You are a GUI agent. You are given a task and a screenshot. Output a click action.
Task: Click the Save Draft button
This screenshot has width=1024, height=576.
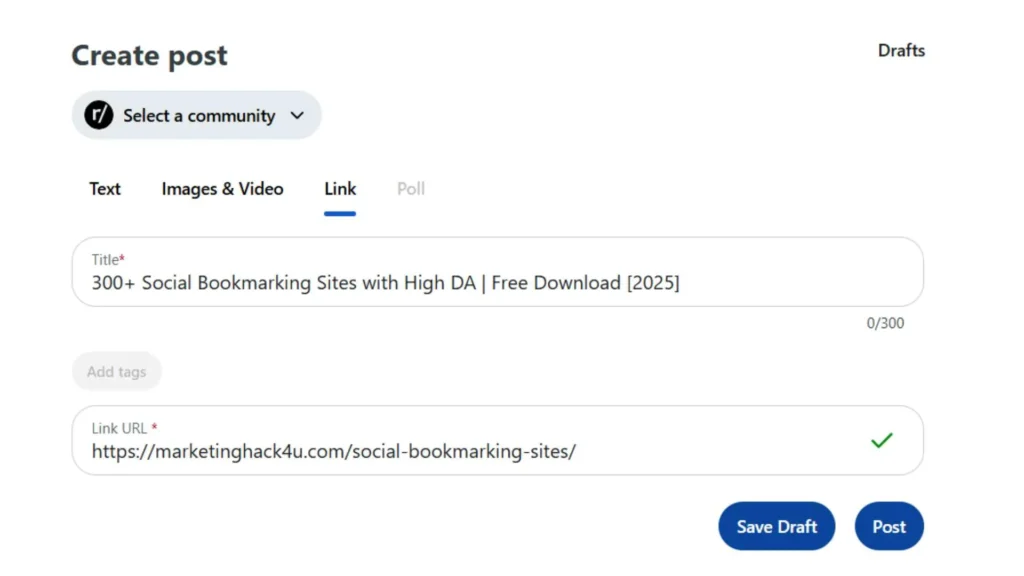(x=776, y=525)
